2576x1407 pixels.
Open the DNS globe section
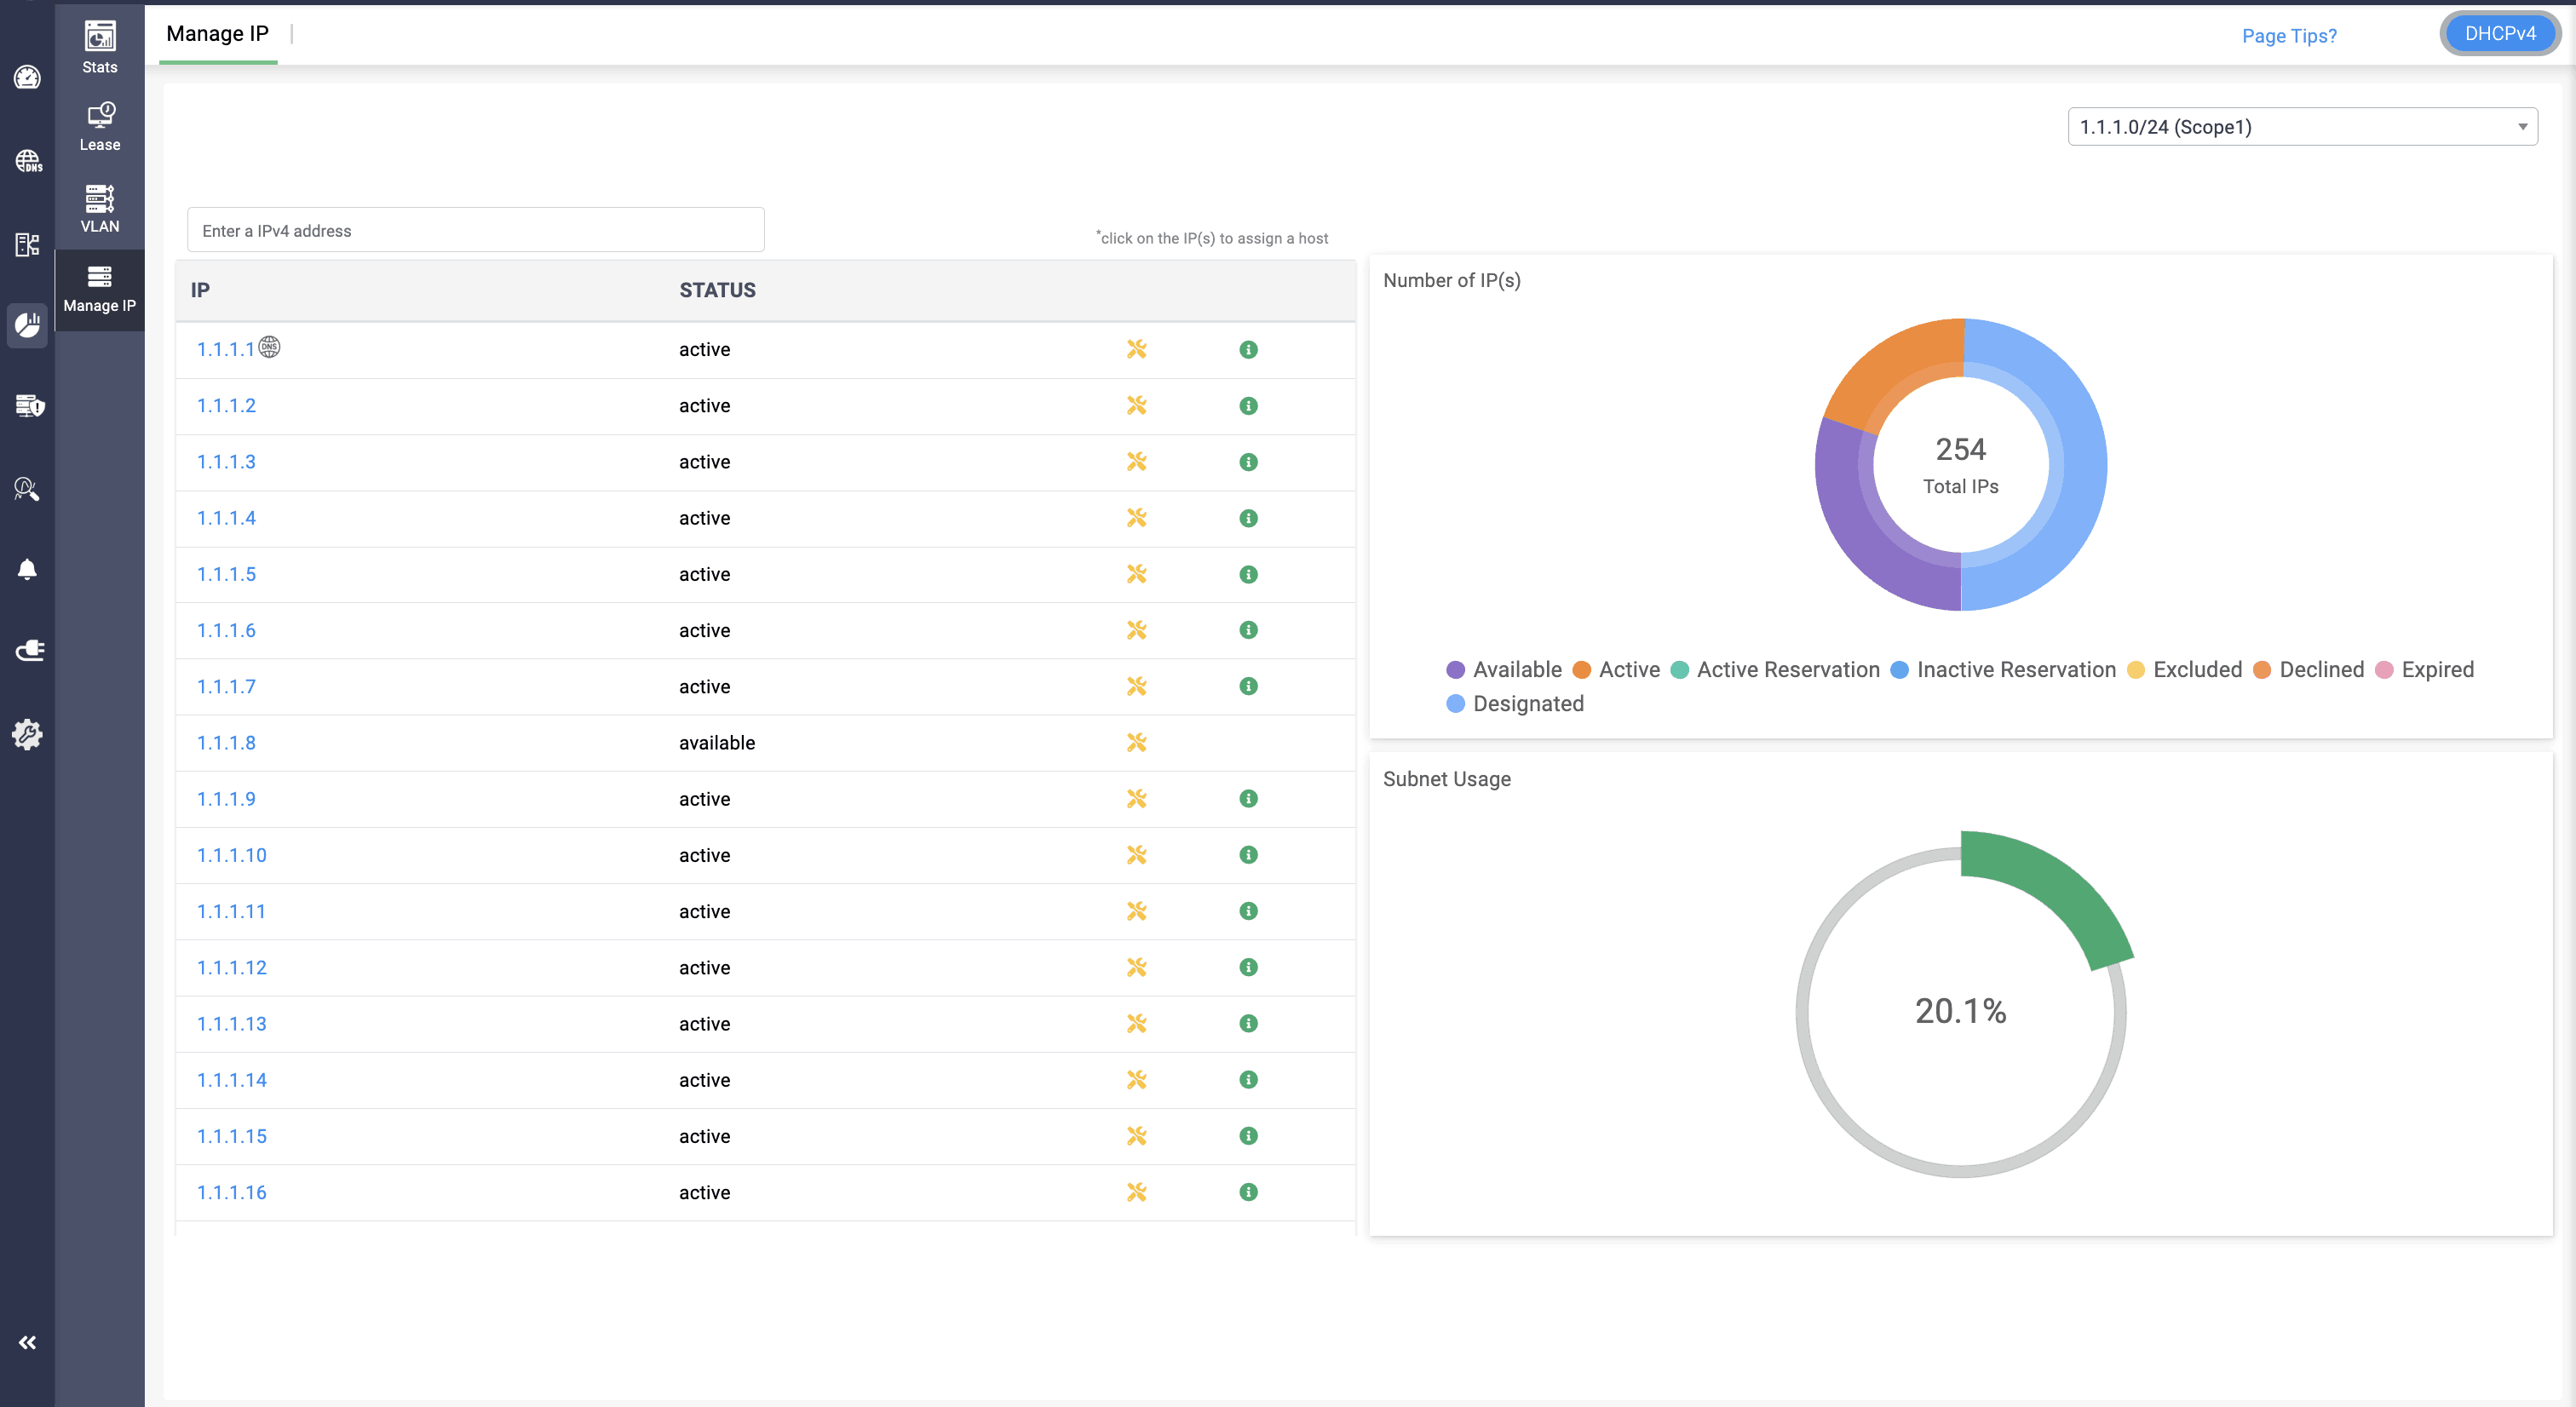29,161
